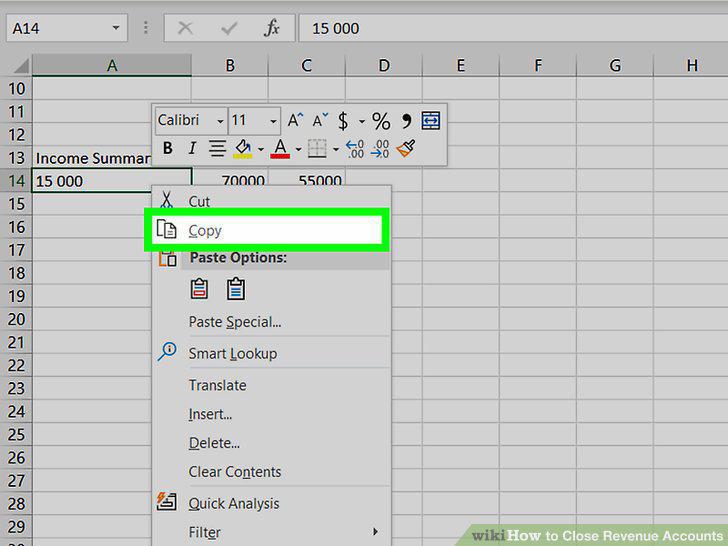Select column E header
728x546 pixels.
coord(461,65)
